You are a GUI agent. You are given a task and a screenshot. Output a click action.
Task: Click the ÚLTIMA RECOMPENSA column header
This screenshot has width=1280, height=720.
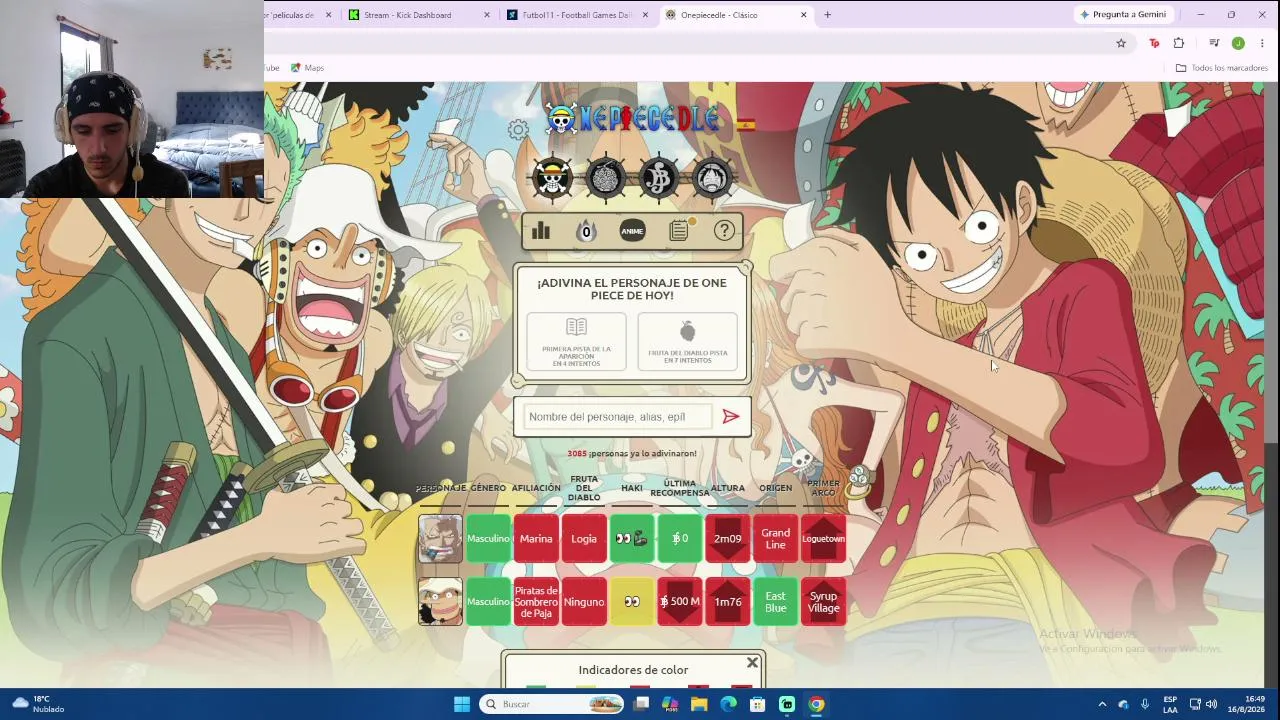pos(680,488)
